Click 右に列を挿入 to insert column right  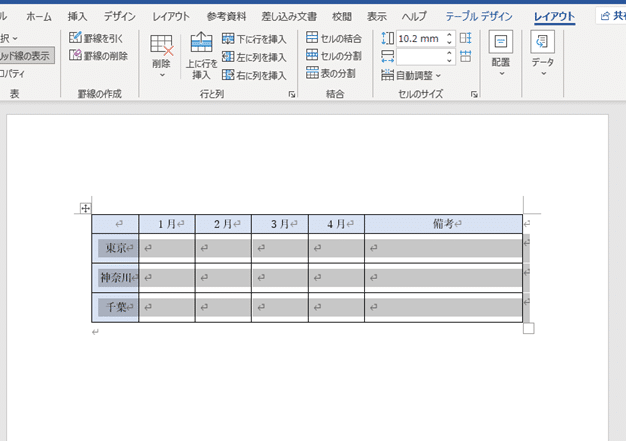point(254,75)
